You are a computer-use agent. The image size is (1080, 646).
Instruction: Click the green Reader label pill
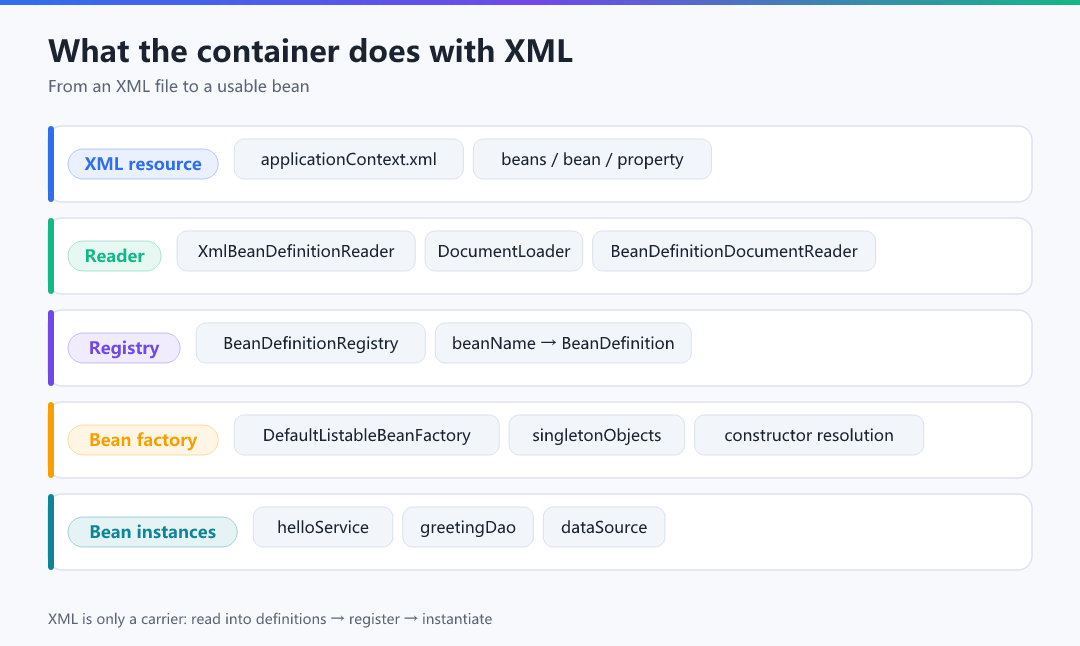[x=114, y=256]
